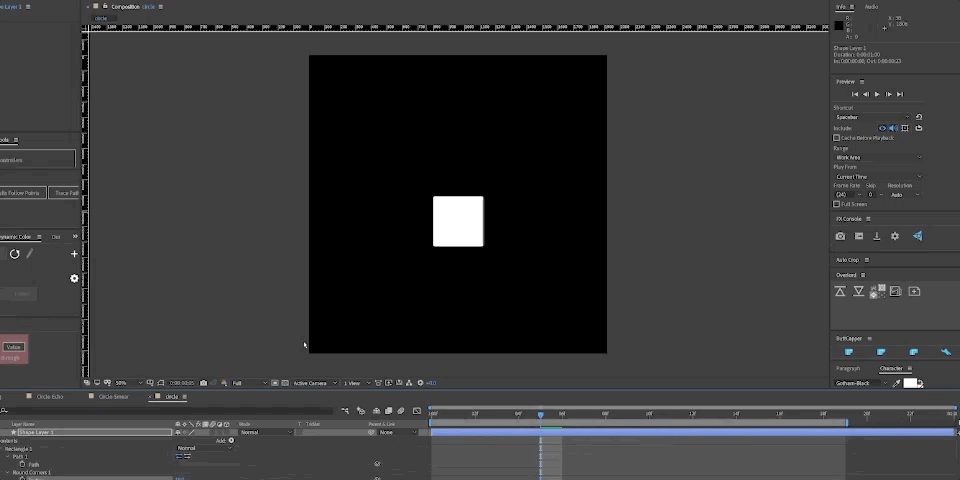Switch to the Paragraph tab
This screenshot has width=960, height=480.
coord(848,369)
